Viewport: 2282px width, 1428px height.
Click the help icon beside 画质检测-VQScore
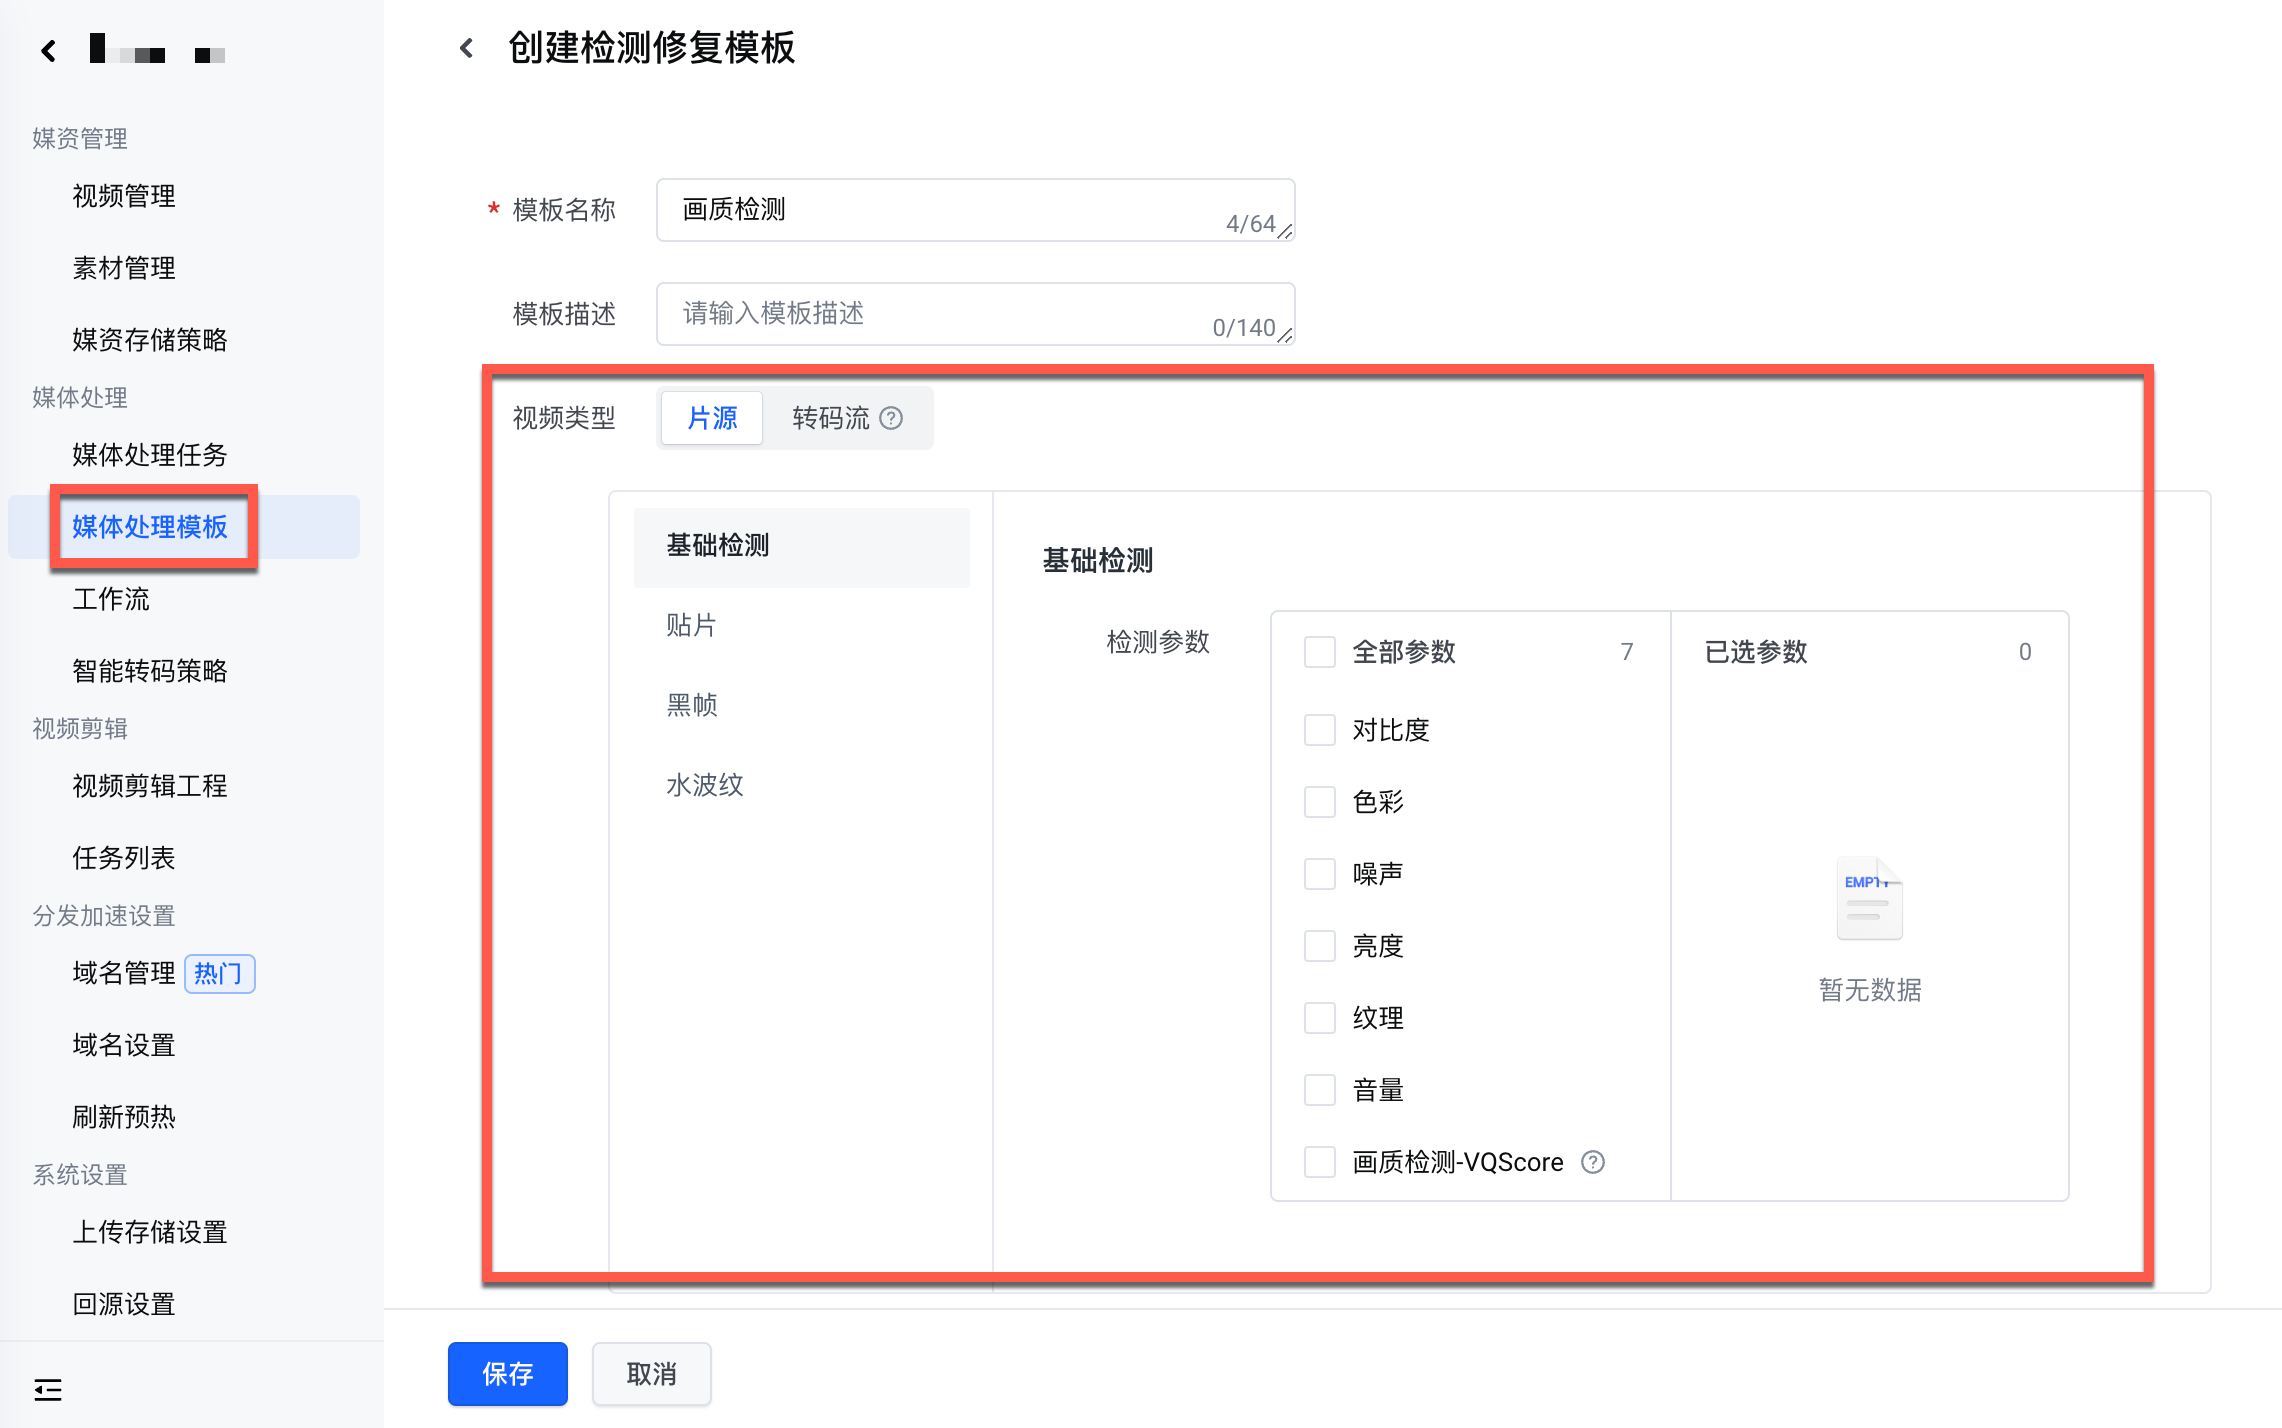(1593, 1162)
